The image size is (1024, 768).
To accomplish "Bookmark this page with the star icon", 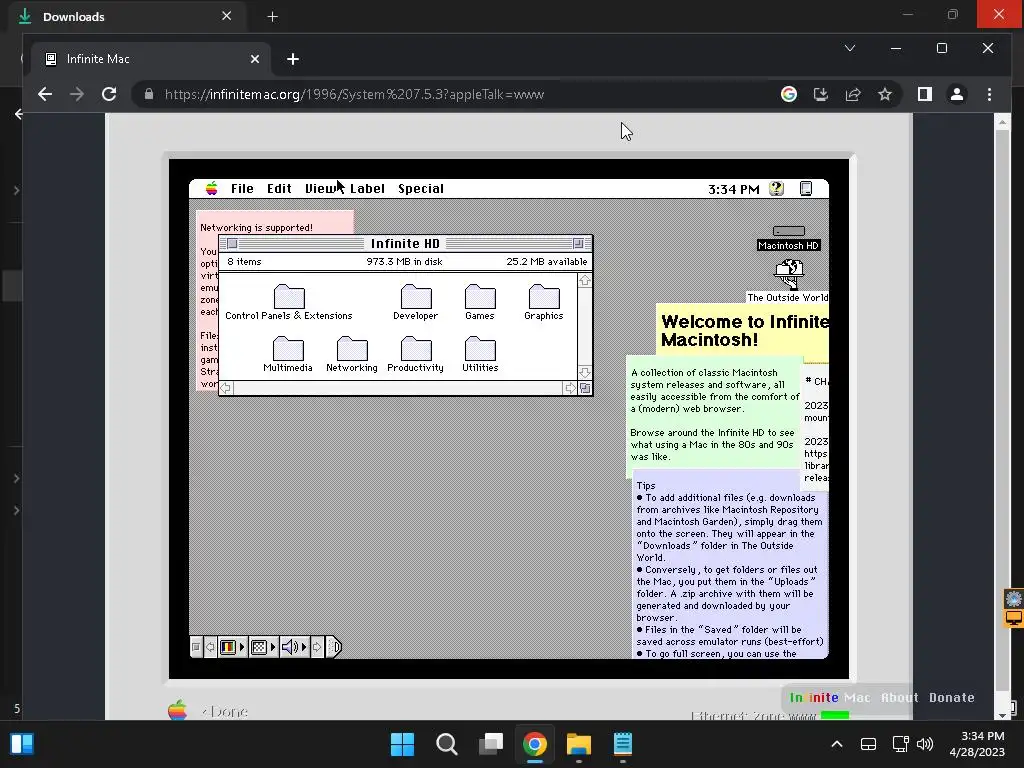I will [885, 94].
